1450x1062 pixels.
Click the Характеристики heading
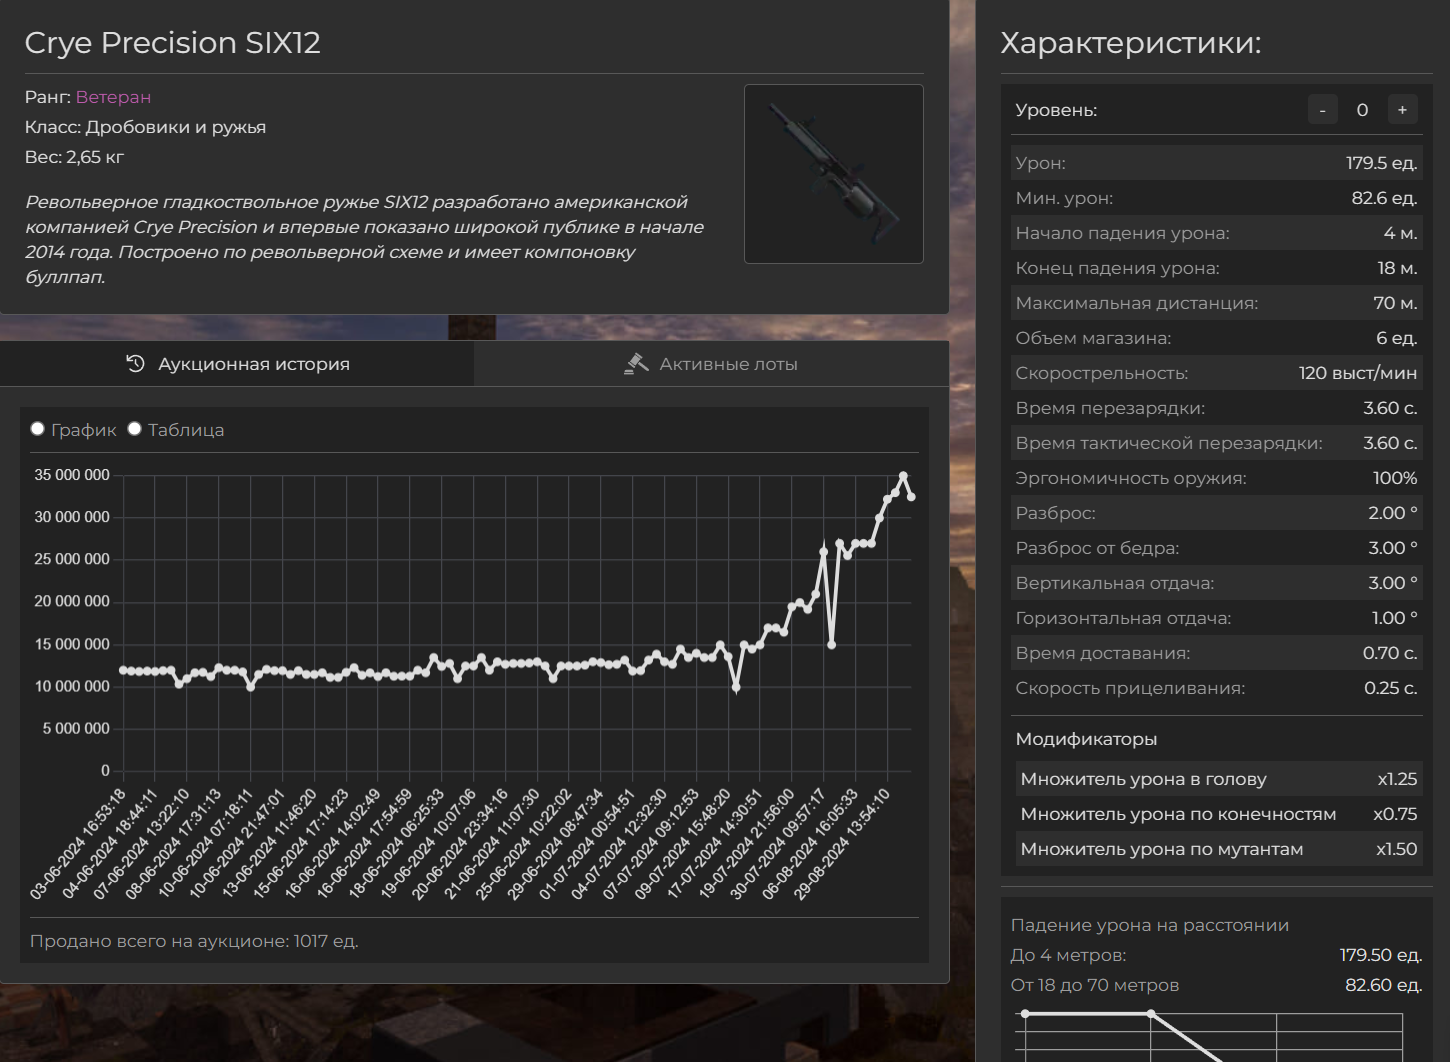pyautogui.click(x=1131, y=43)
